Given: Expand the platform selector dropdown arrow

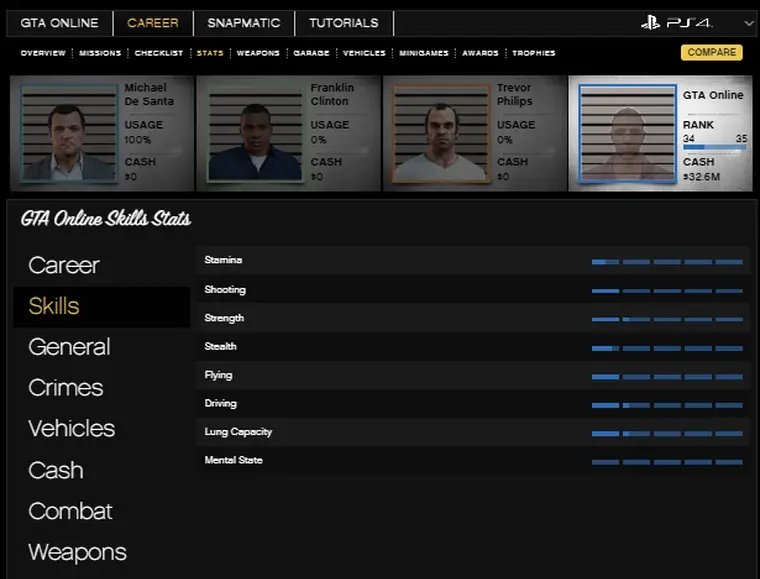Looking at the screenshot, I should (749, 23).
